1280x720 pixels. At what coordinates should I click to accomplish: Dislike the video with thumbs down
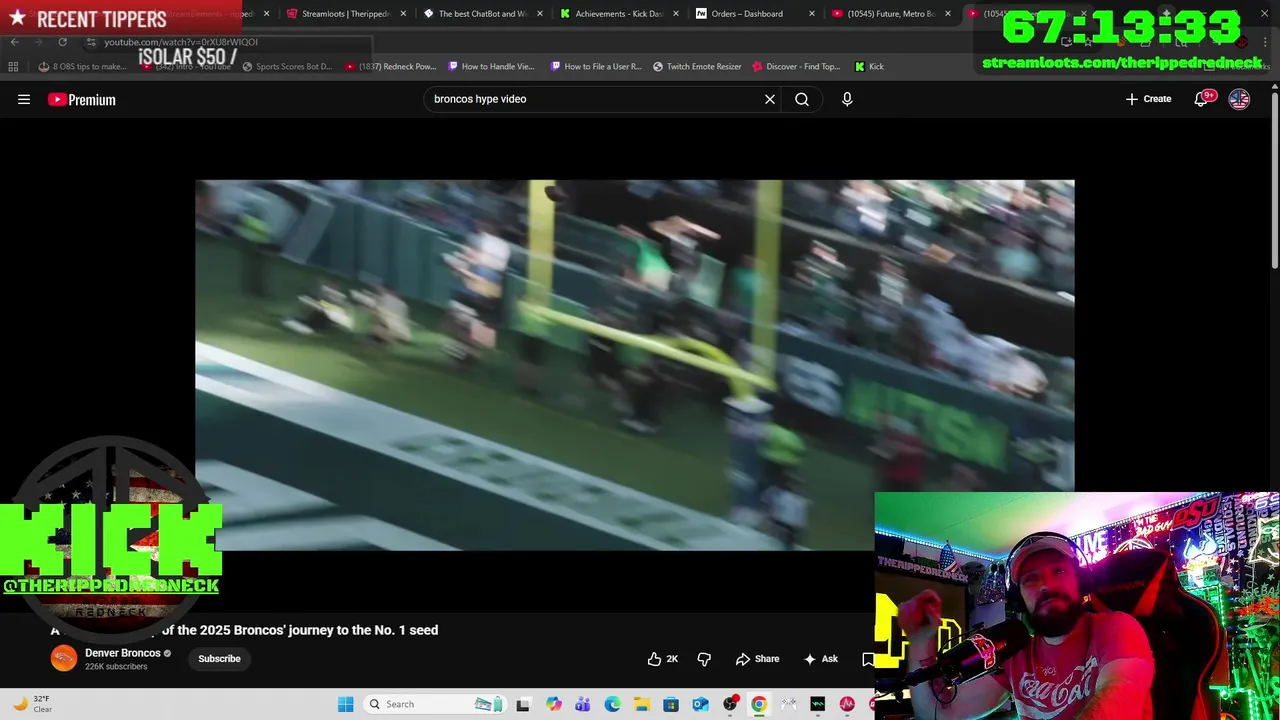click(704, 659)
